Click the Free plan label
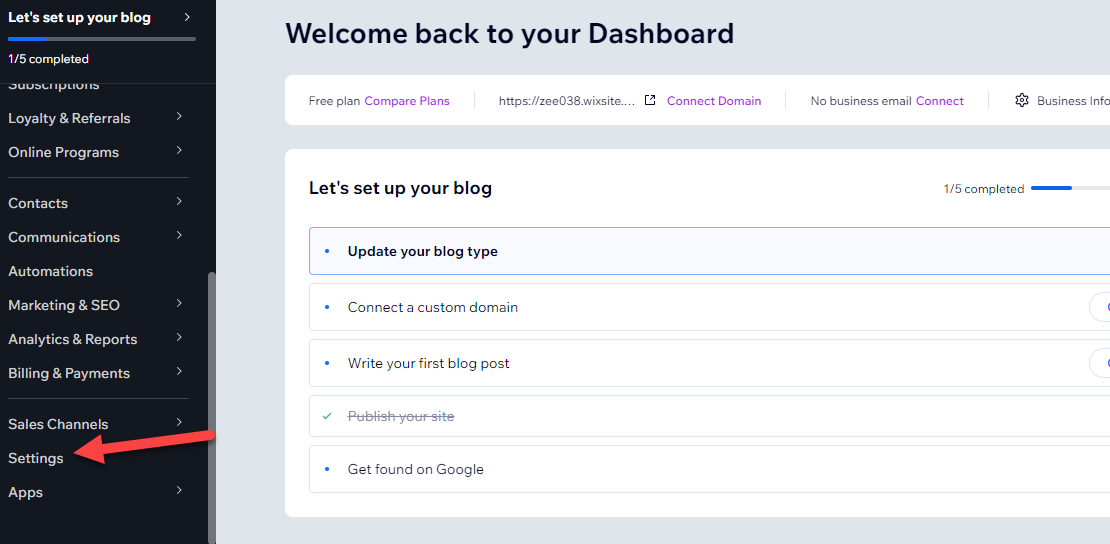Image resolution: width=1110 pixels, height=544 pixels. pyautogui.click(x=334, y=101)
